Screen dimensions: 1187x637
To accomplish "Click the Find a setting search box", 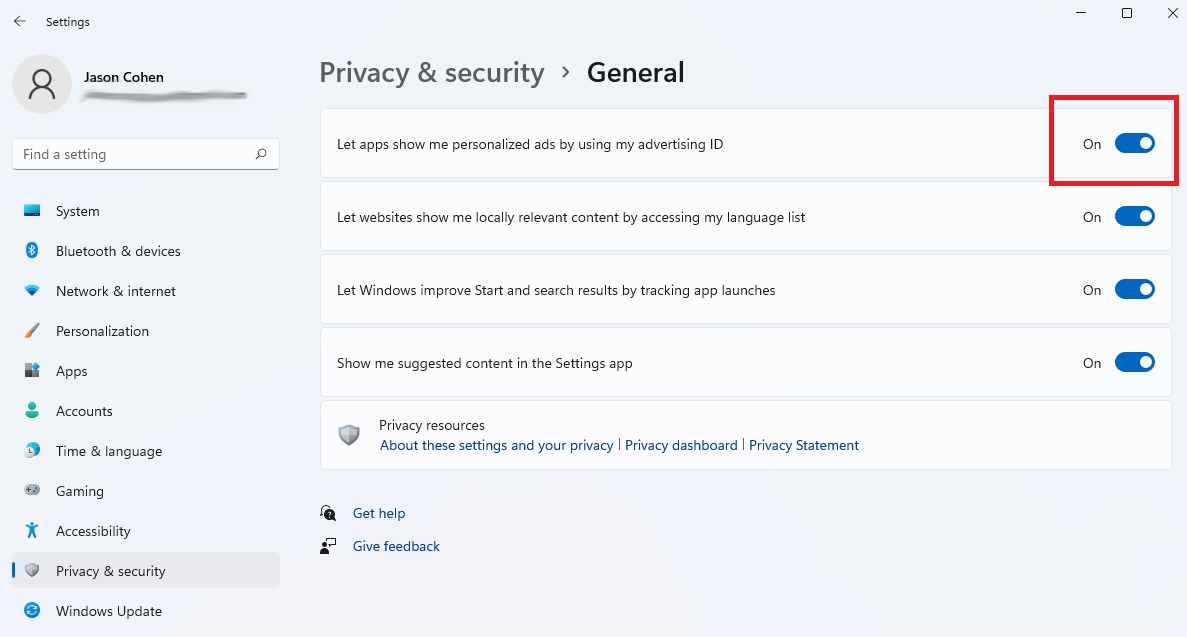I will (x=135, y=155).
